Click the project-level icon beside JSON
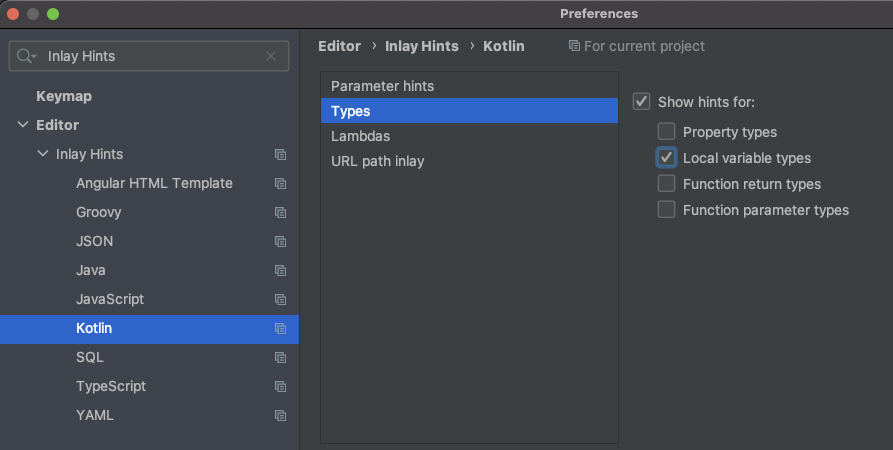 [280, 242]
